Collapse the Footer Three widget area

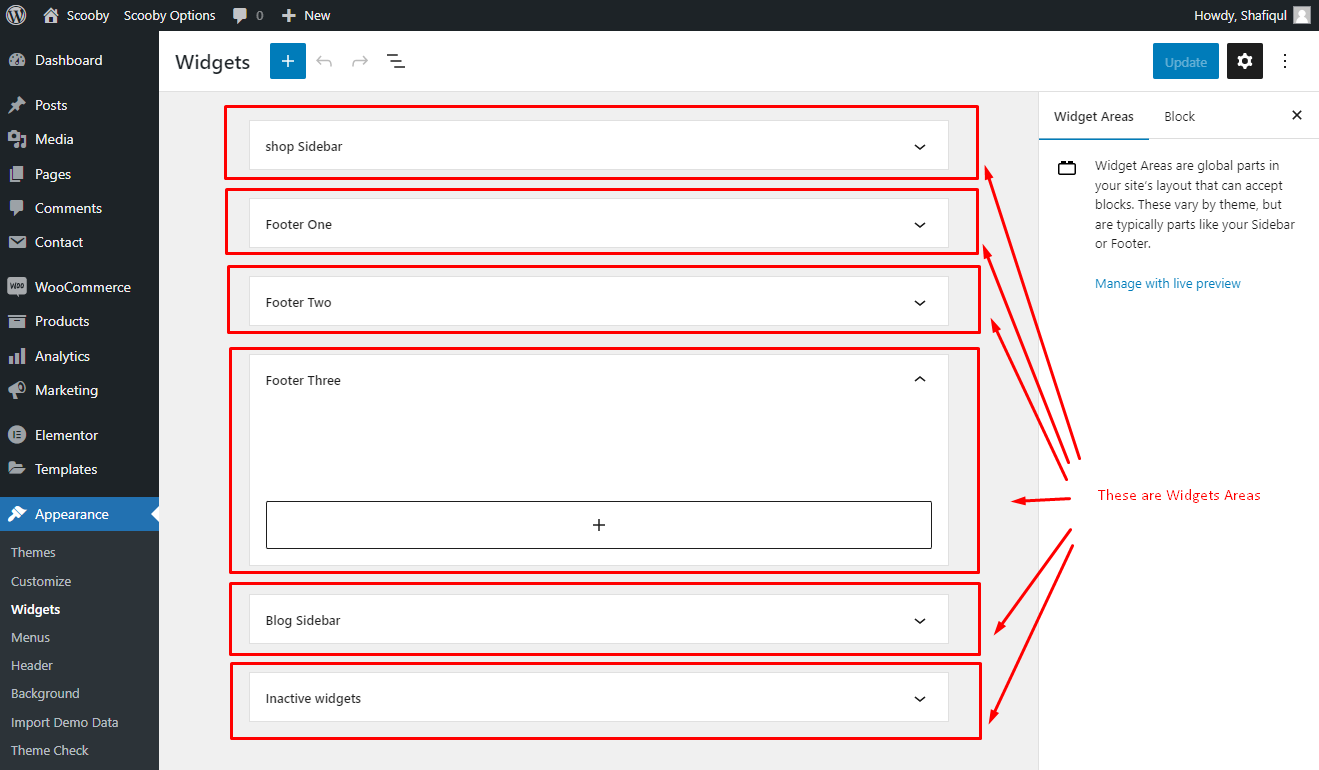[920, 380]
